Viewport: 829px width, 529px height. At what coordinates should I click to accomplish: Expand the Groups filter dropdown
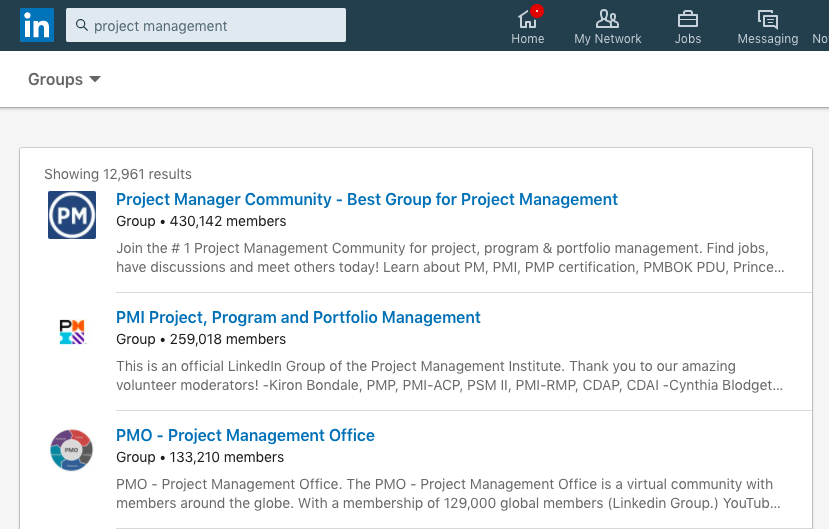(64, 79)
